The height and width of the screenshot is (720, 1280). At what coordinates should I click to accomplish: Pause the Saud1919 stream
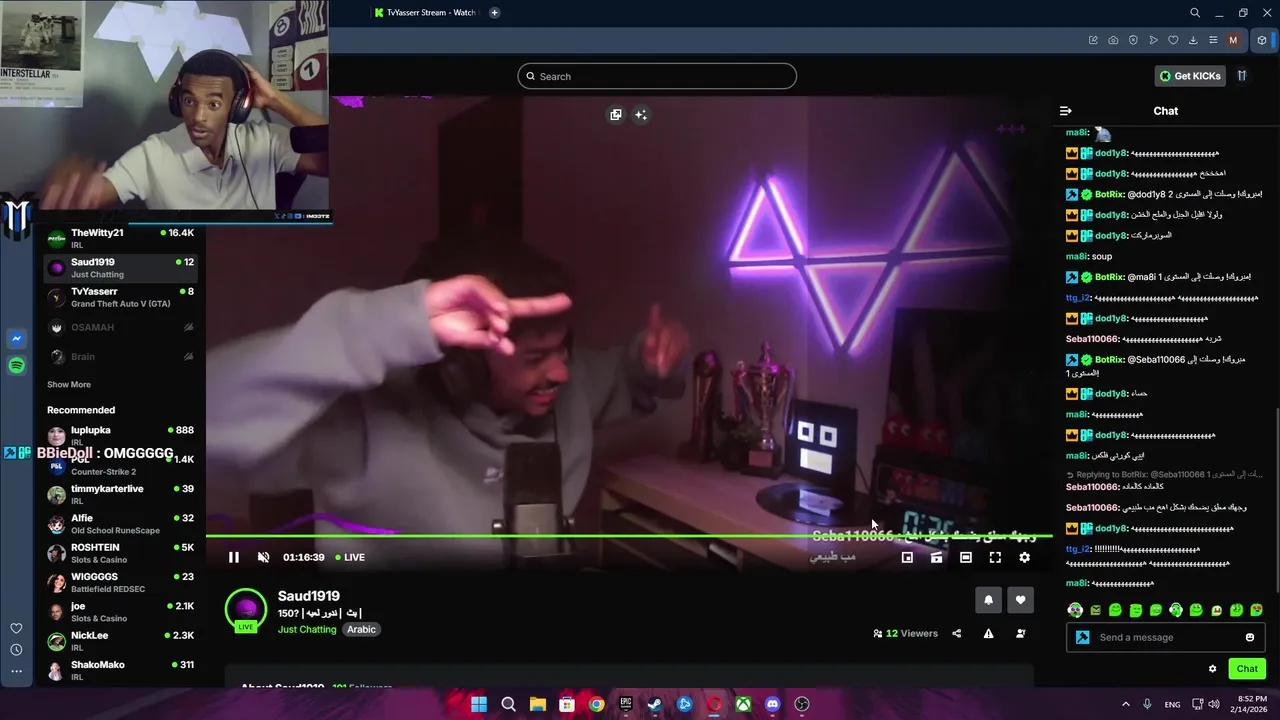[234, 557]
